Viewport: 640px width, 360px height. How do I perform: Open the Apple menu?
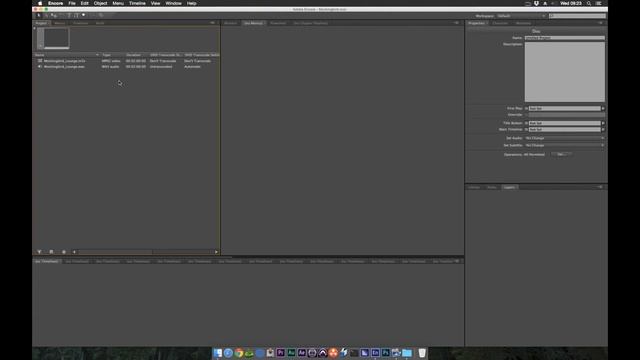tap(40, 3)
